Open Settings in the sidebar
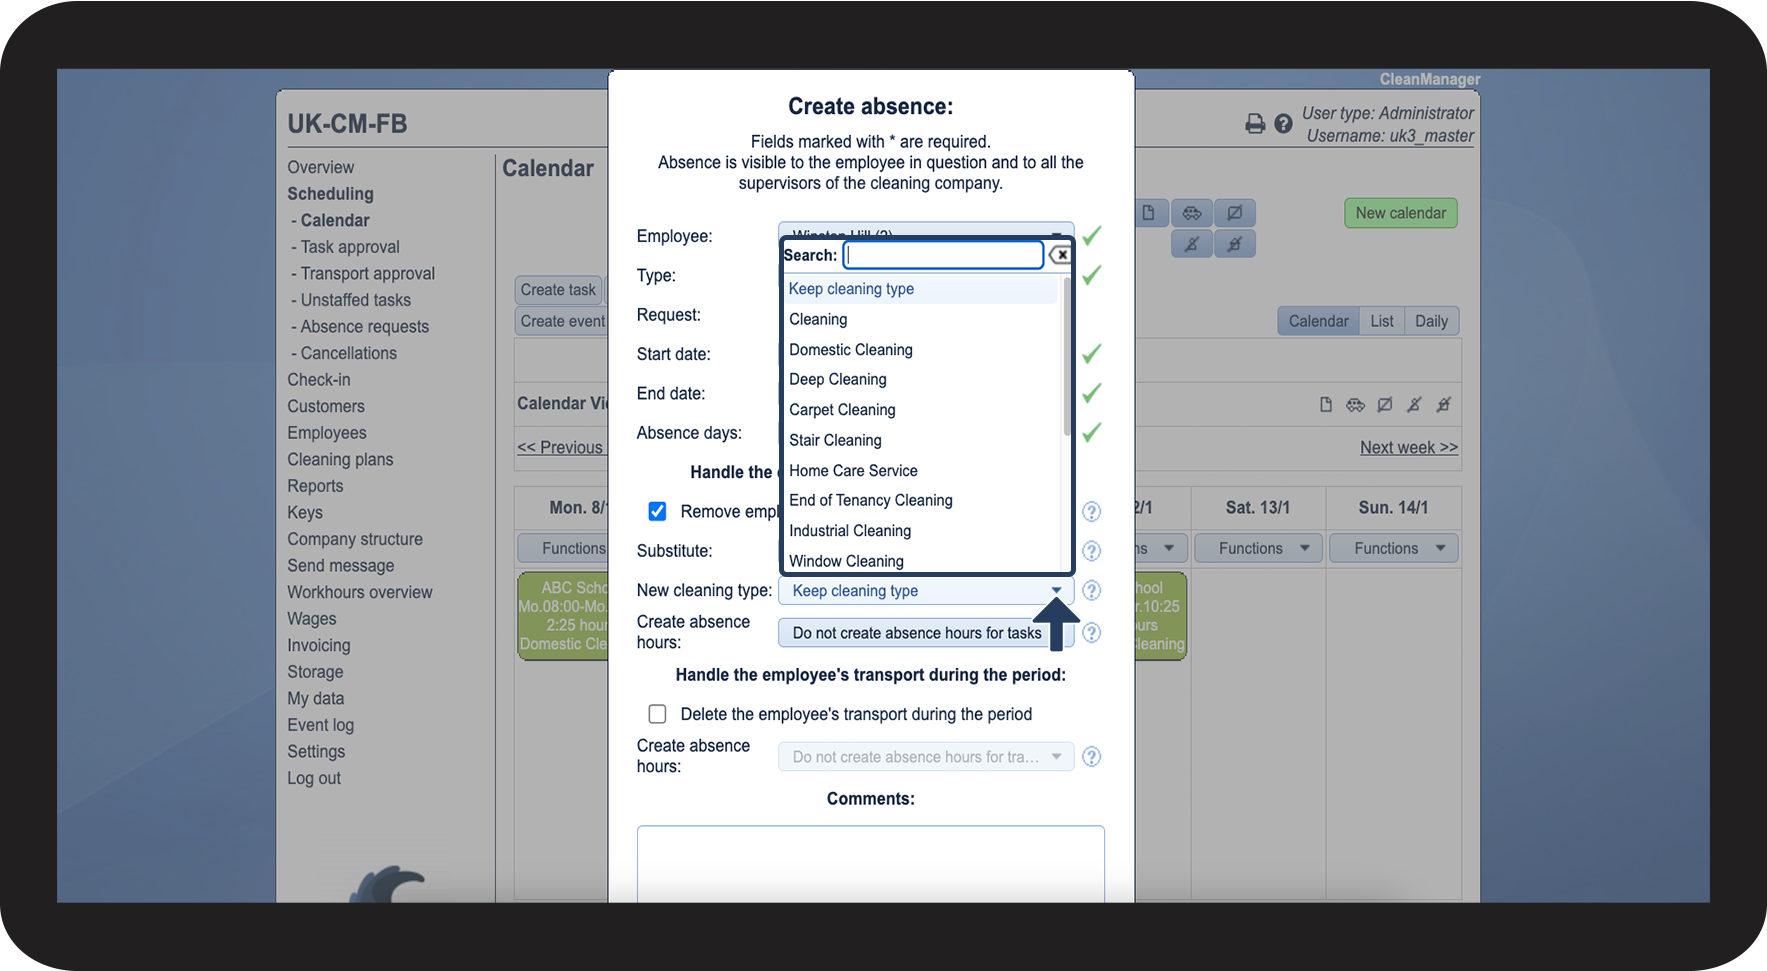 (x=316, y=752)
